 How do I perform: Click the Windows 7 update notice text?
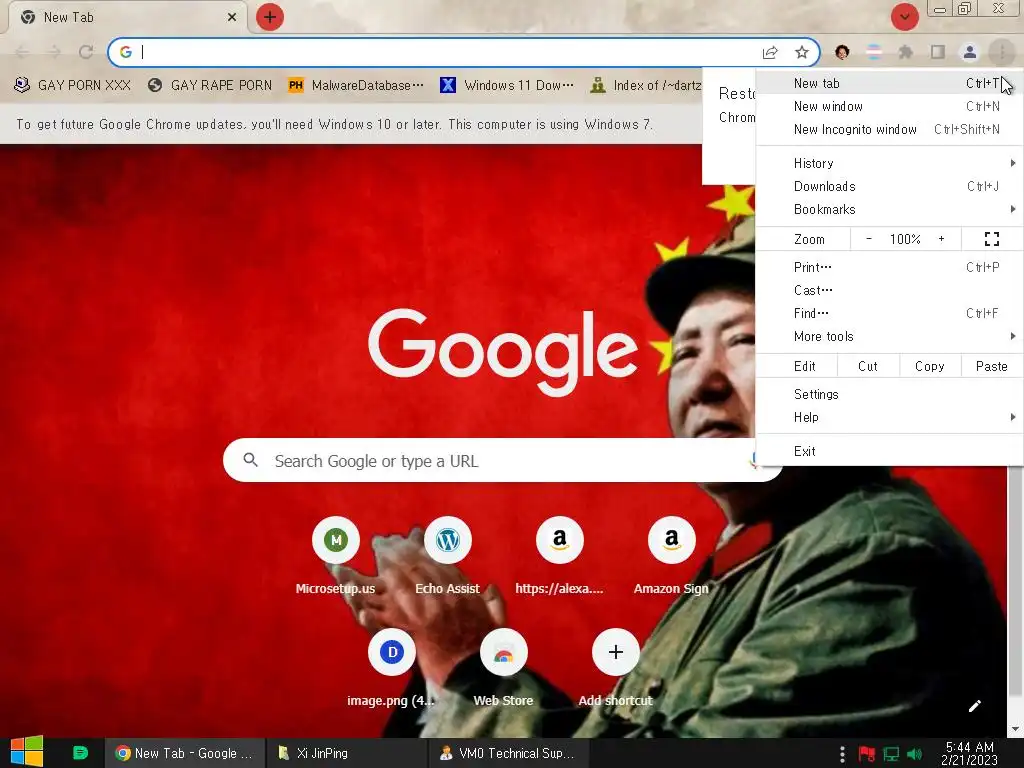point(334,124)
